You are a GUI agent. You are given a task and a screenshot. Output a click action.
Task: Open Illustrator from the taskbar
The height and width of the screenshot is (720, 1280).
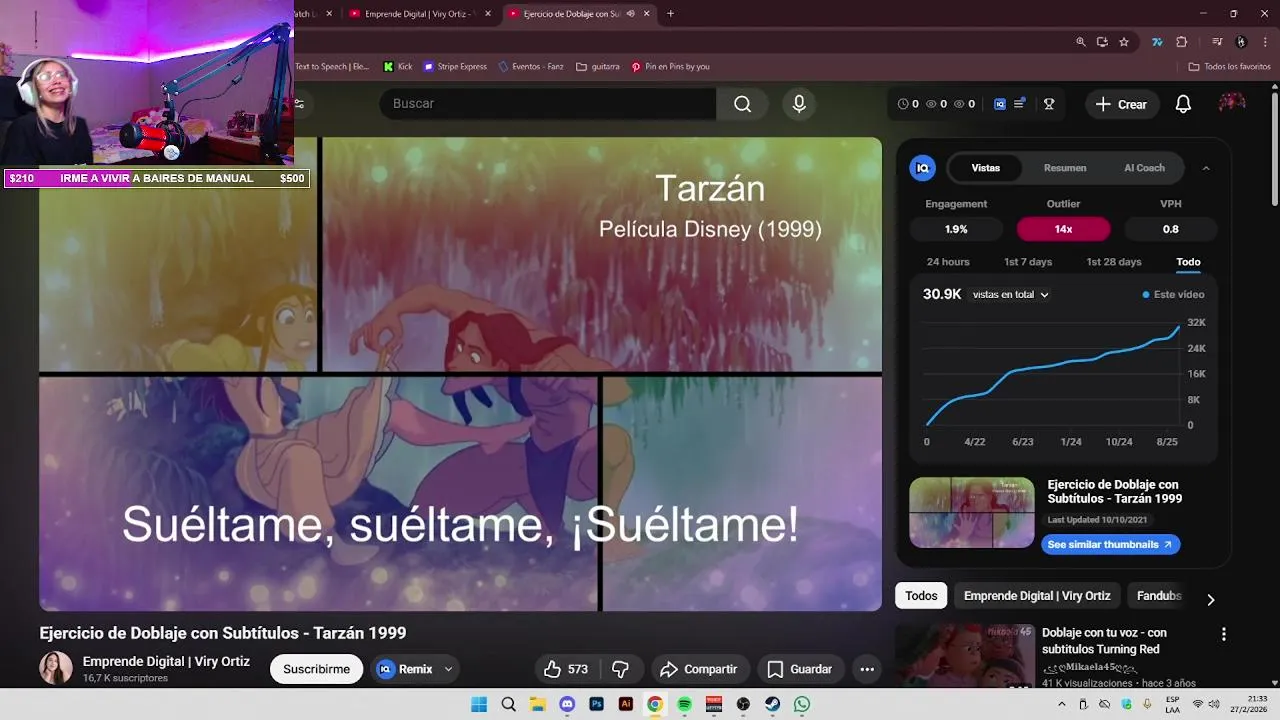coord(626,704)
